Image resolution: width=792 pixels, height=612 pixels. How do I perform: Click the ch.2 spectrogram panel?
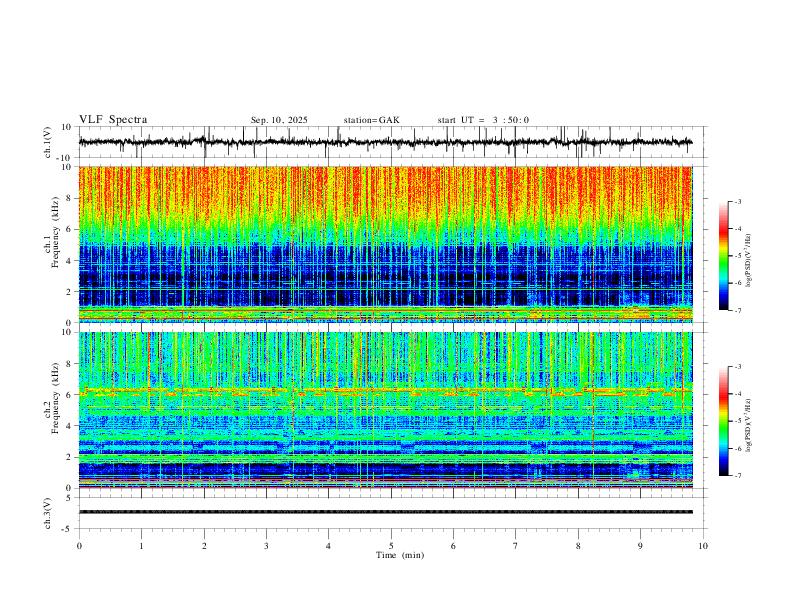pyautogui.click(x=385, y=410)
